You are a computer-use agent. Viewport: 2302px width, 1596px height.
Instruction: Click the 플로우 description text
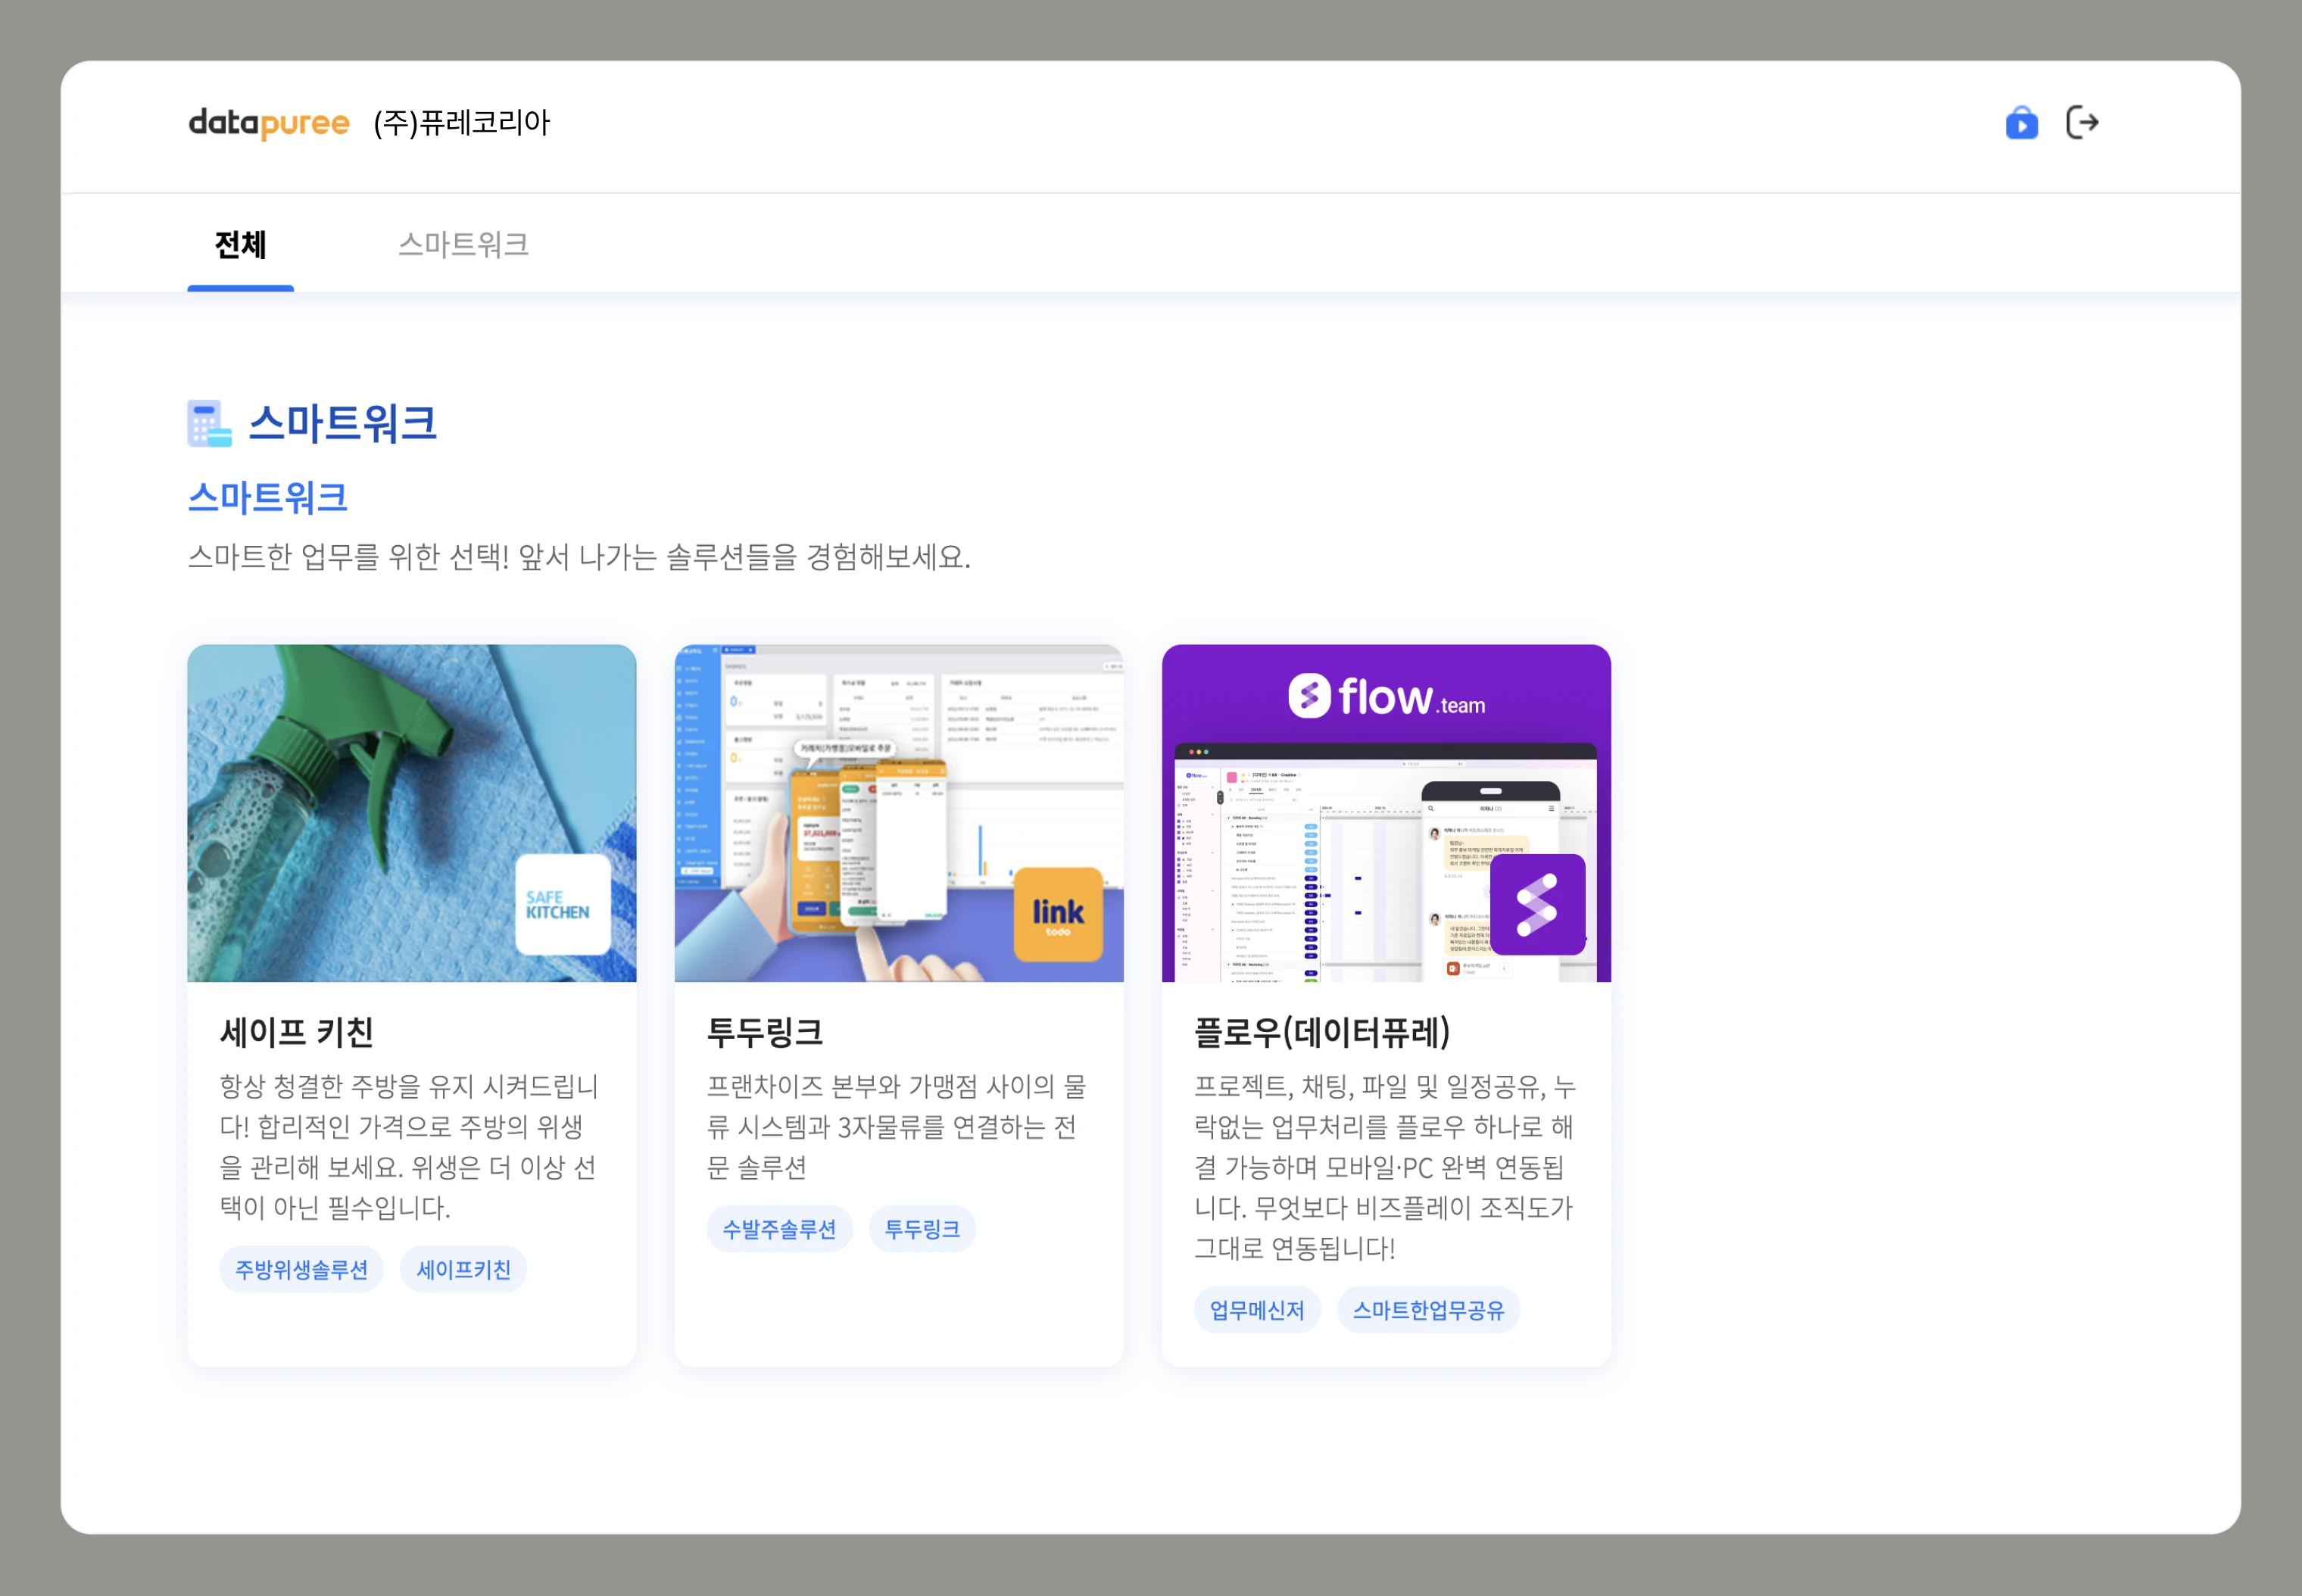click(1385, 1167)
